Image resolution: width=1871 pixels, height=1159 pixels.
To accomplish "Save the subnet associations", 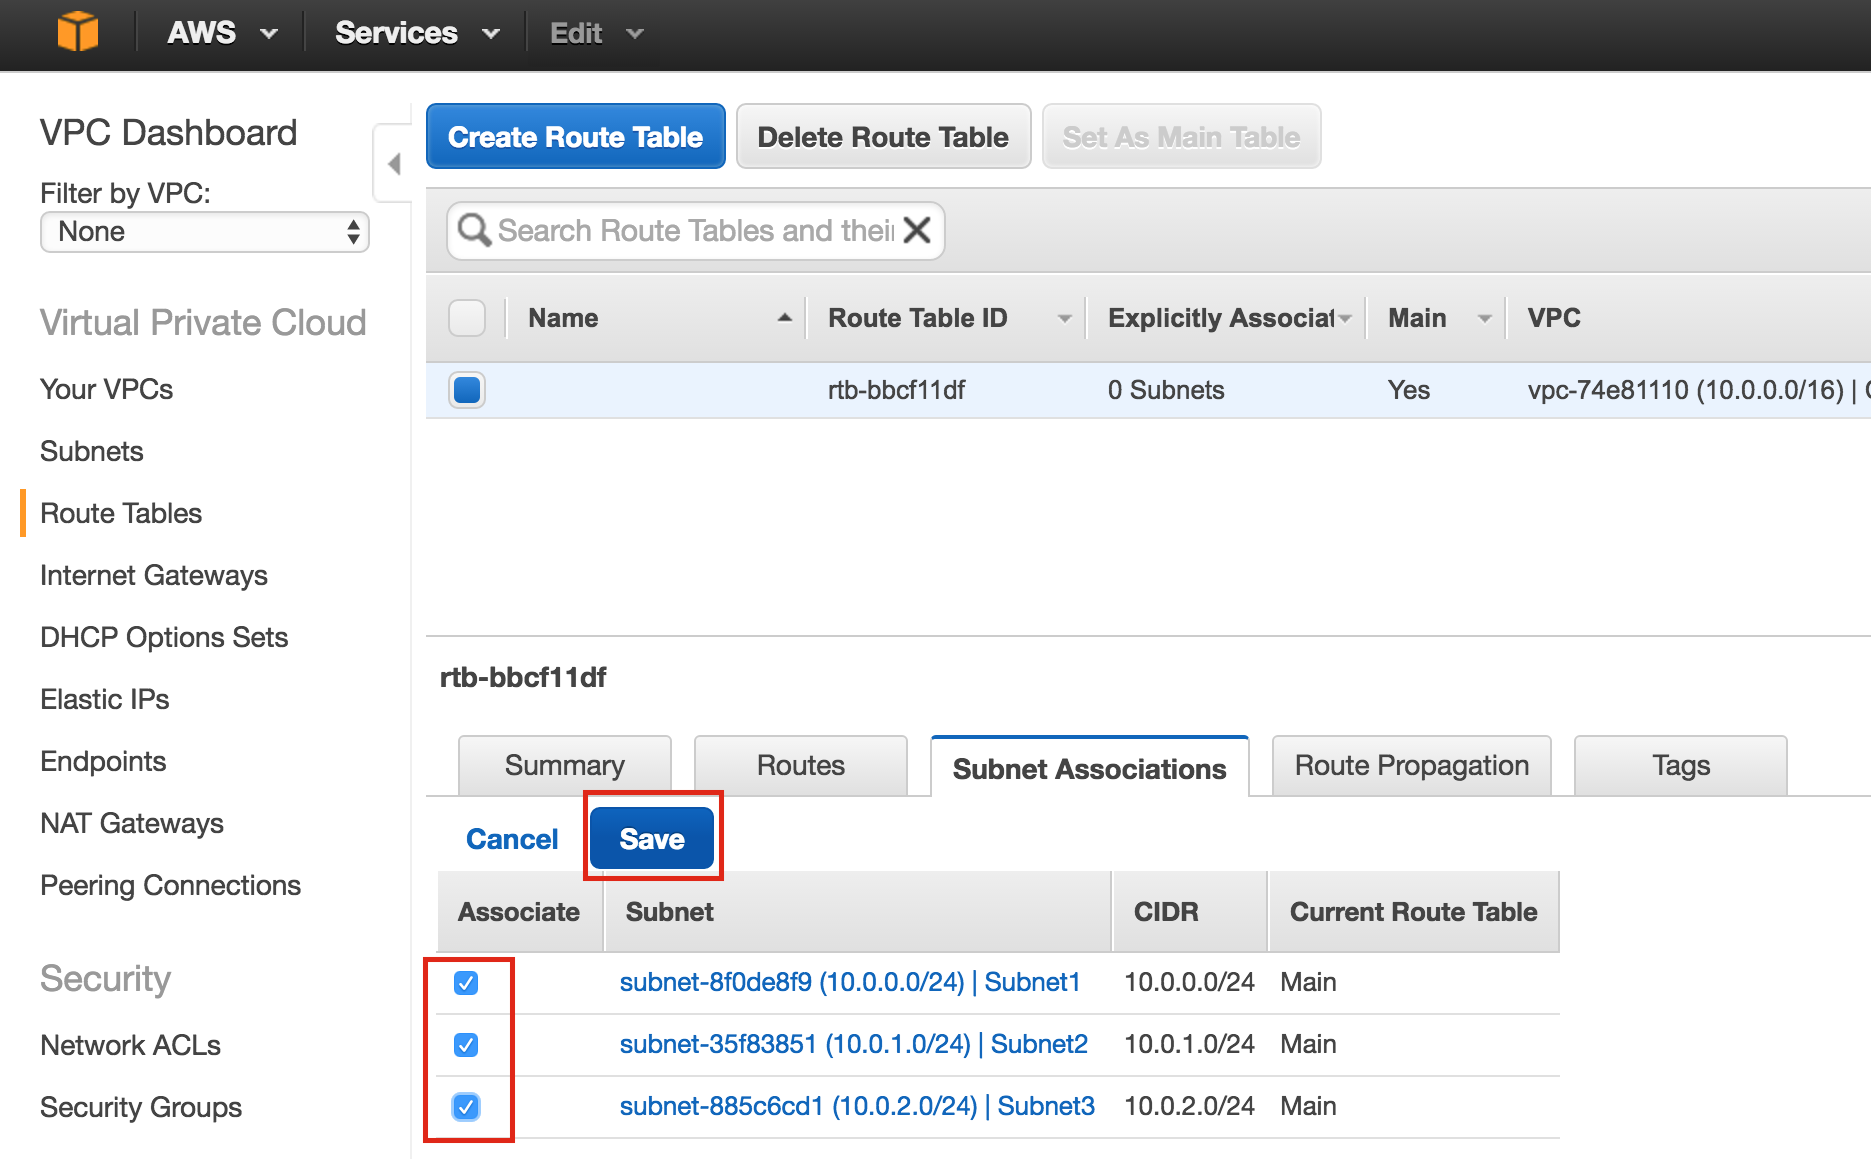I will tap(652, 839).
